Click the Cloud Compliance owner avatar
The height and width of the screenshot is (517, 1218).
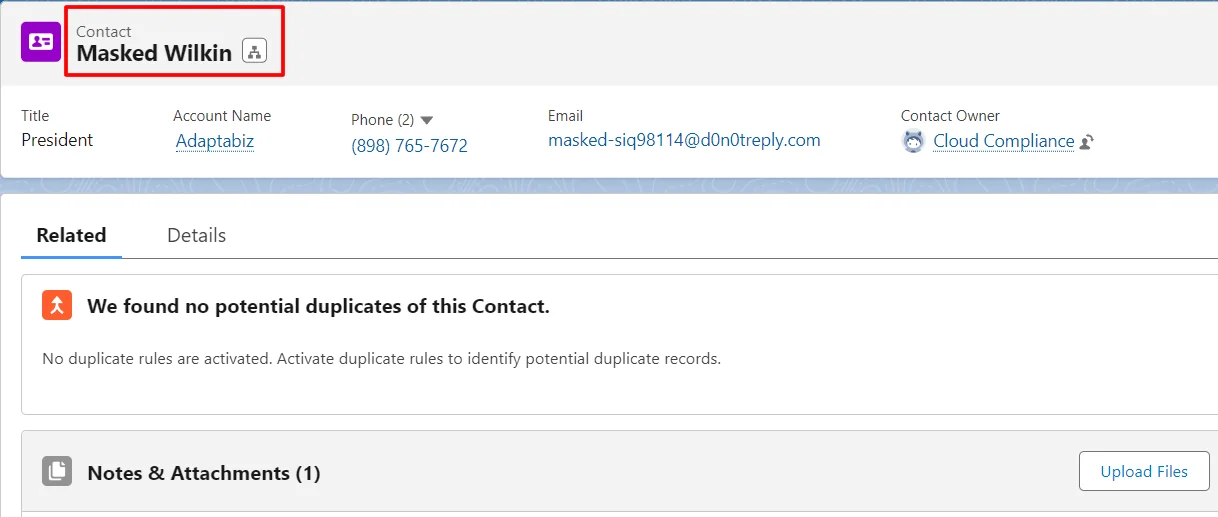[913, 142]
